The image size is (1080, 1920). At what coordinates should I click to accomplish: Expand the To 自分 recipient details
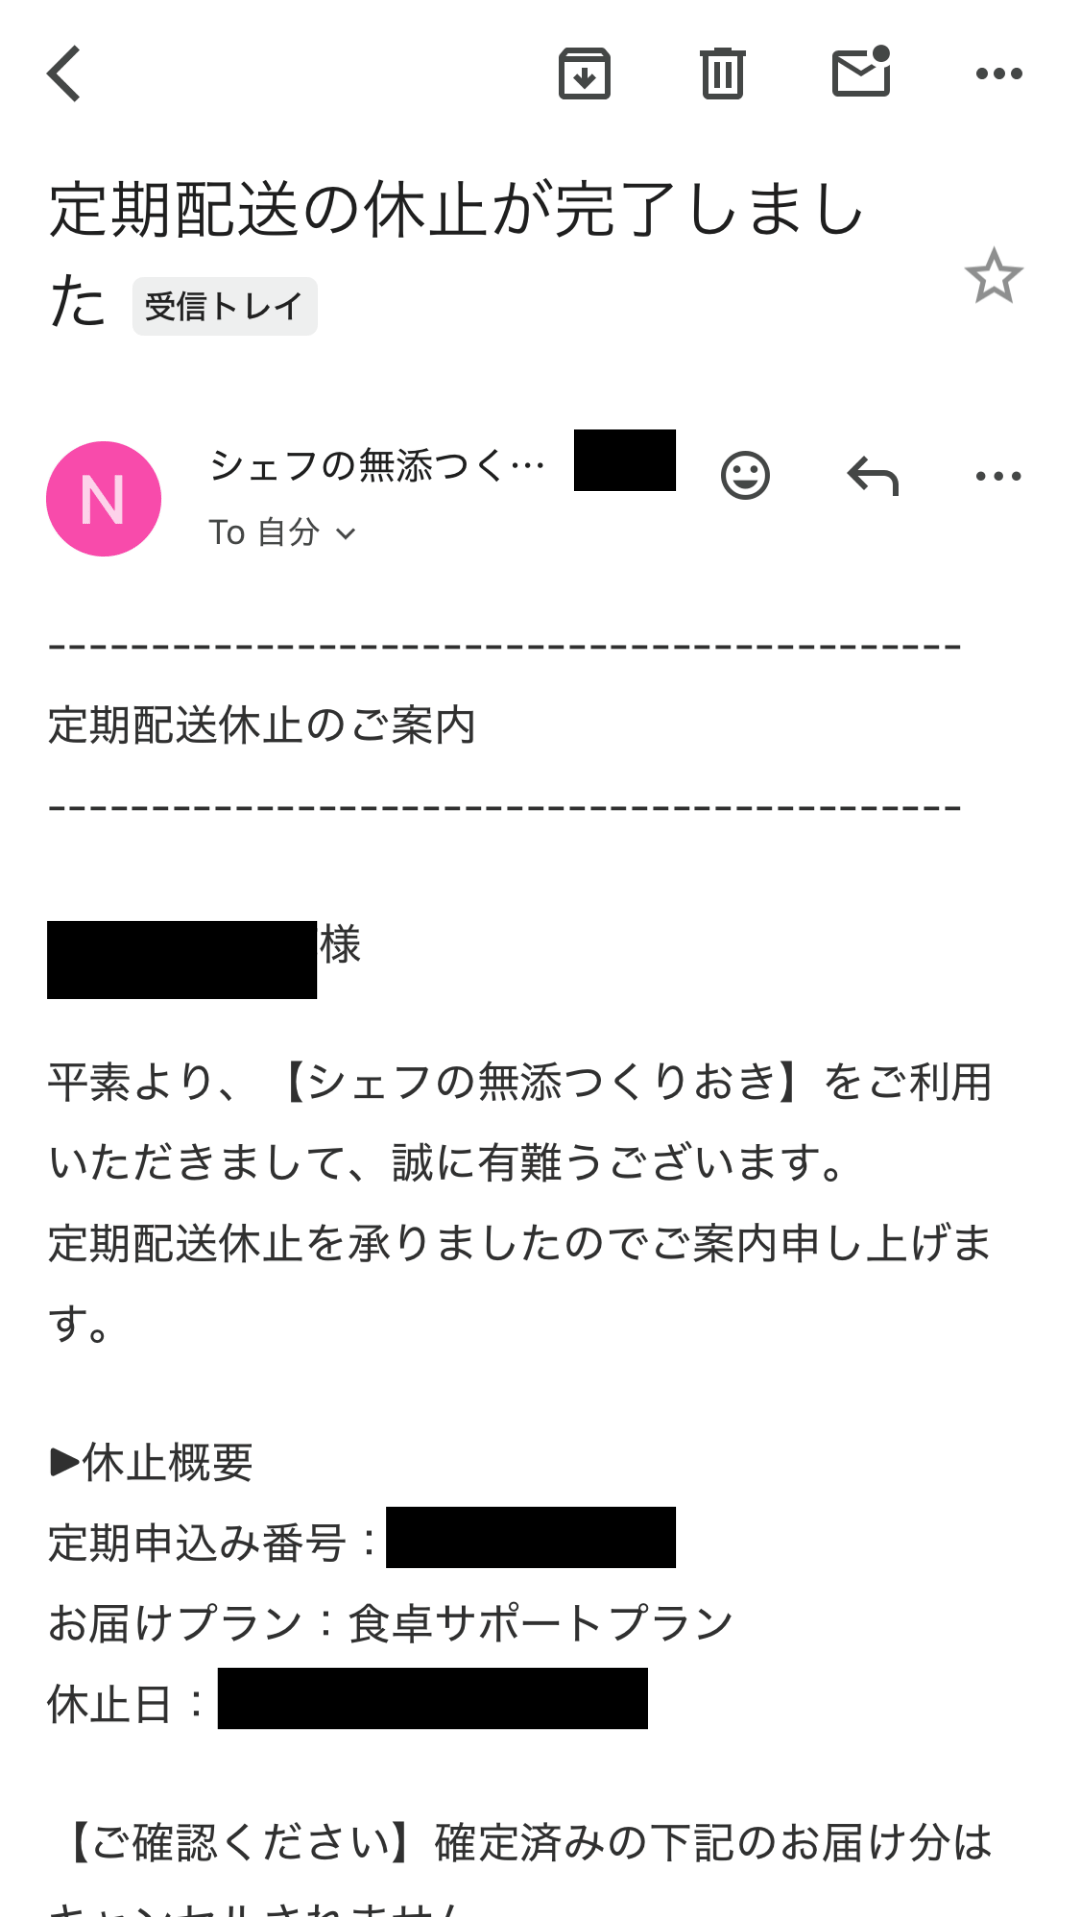point(283,534)
